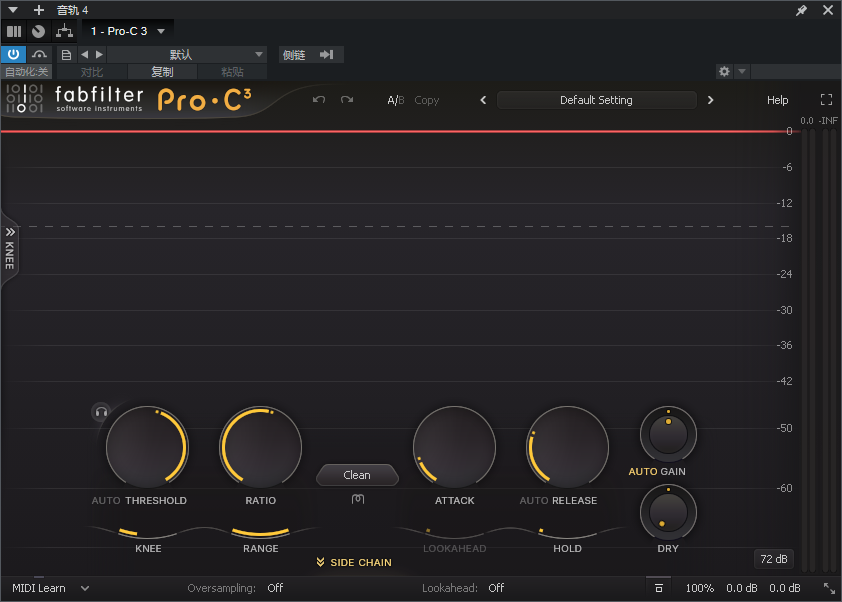
Task: Toggle the 侧链 sidechain button
Action: coord(294,54)
